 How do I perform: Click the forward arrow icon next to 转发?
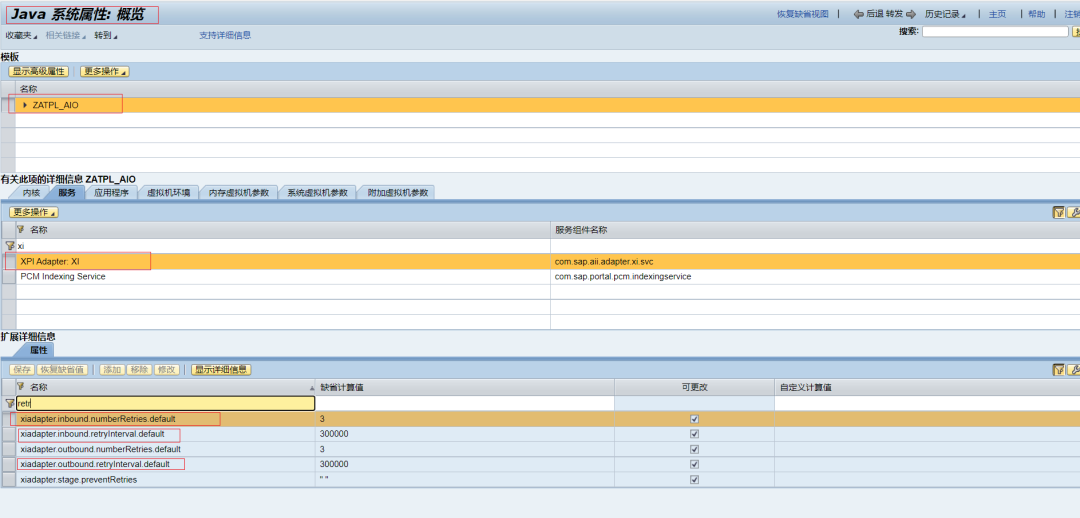pyautogui.click(x=911, y=14)
